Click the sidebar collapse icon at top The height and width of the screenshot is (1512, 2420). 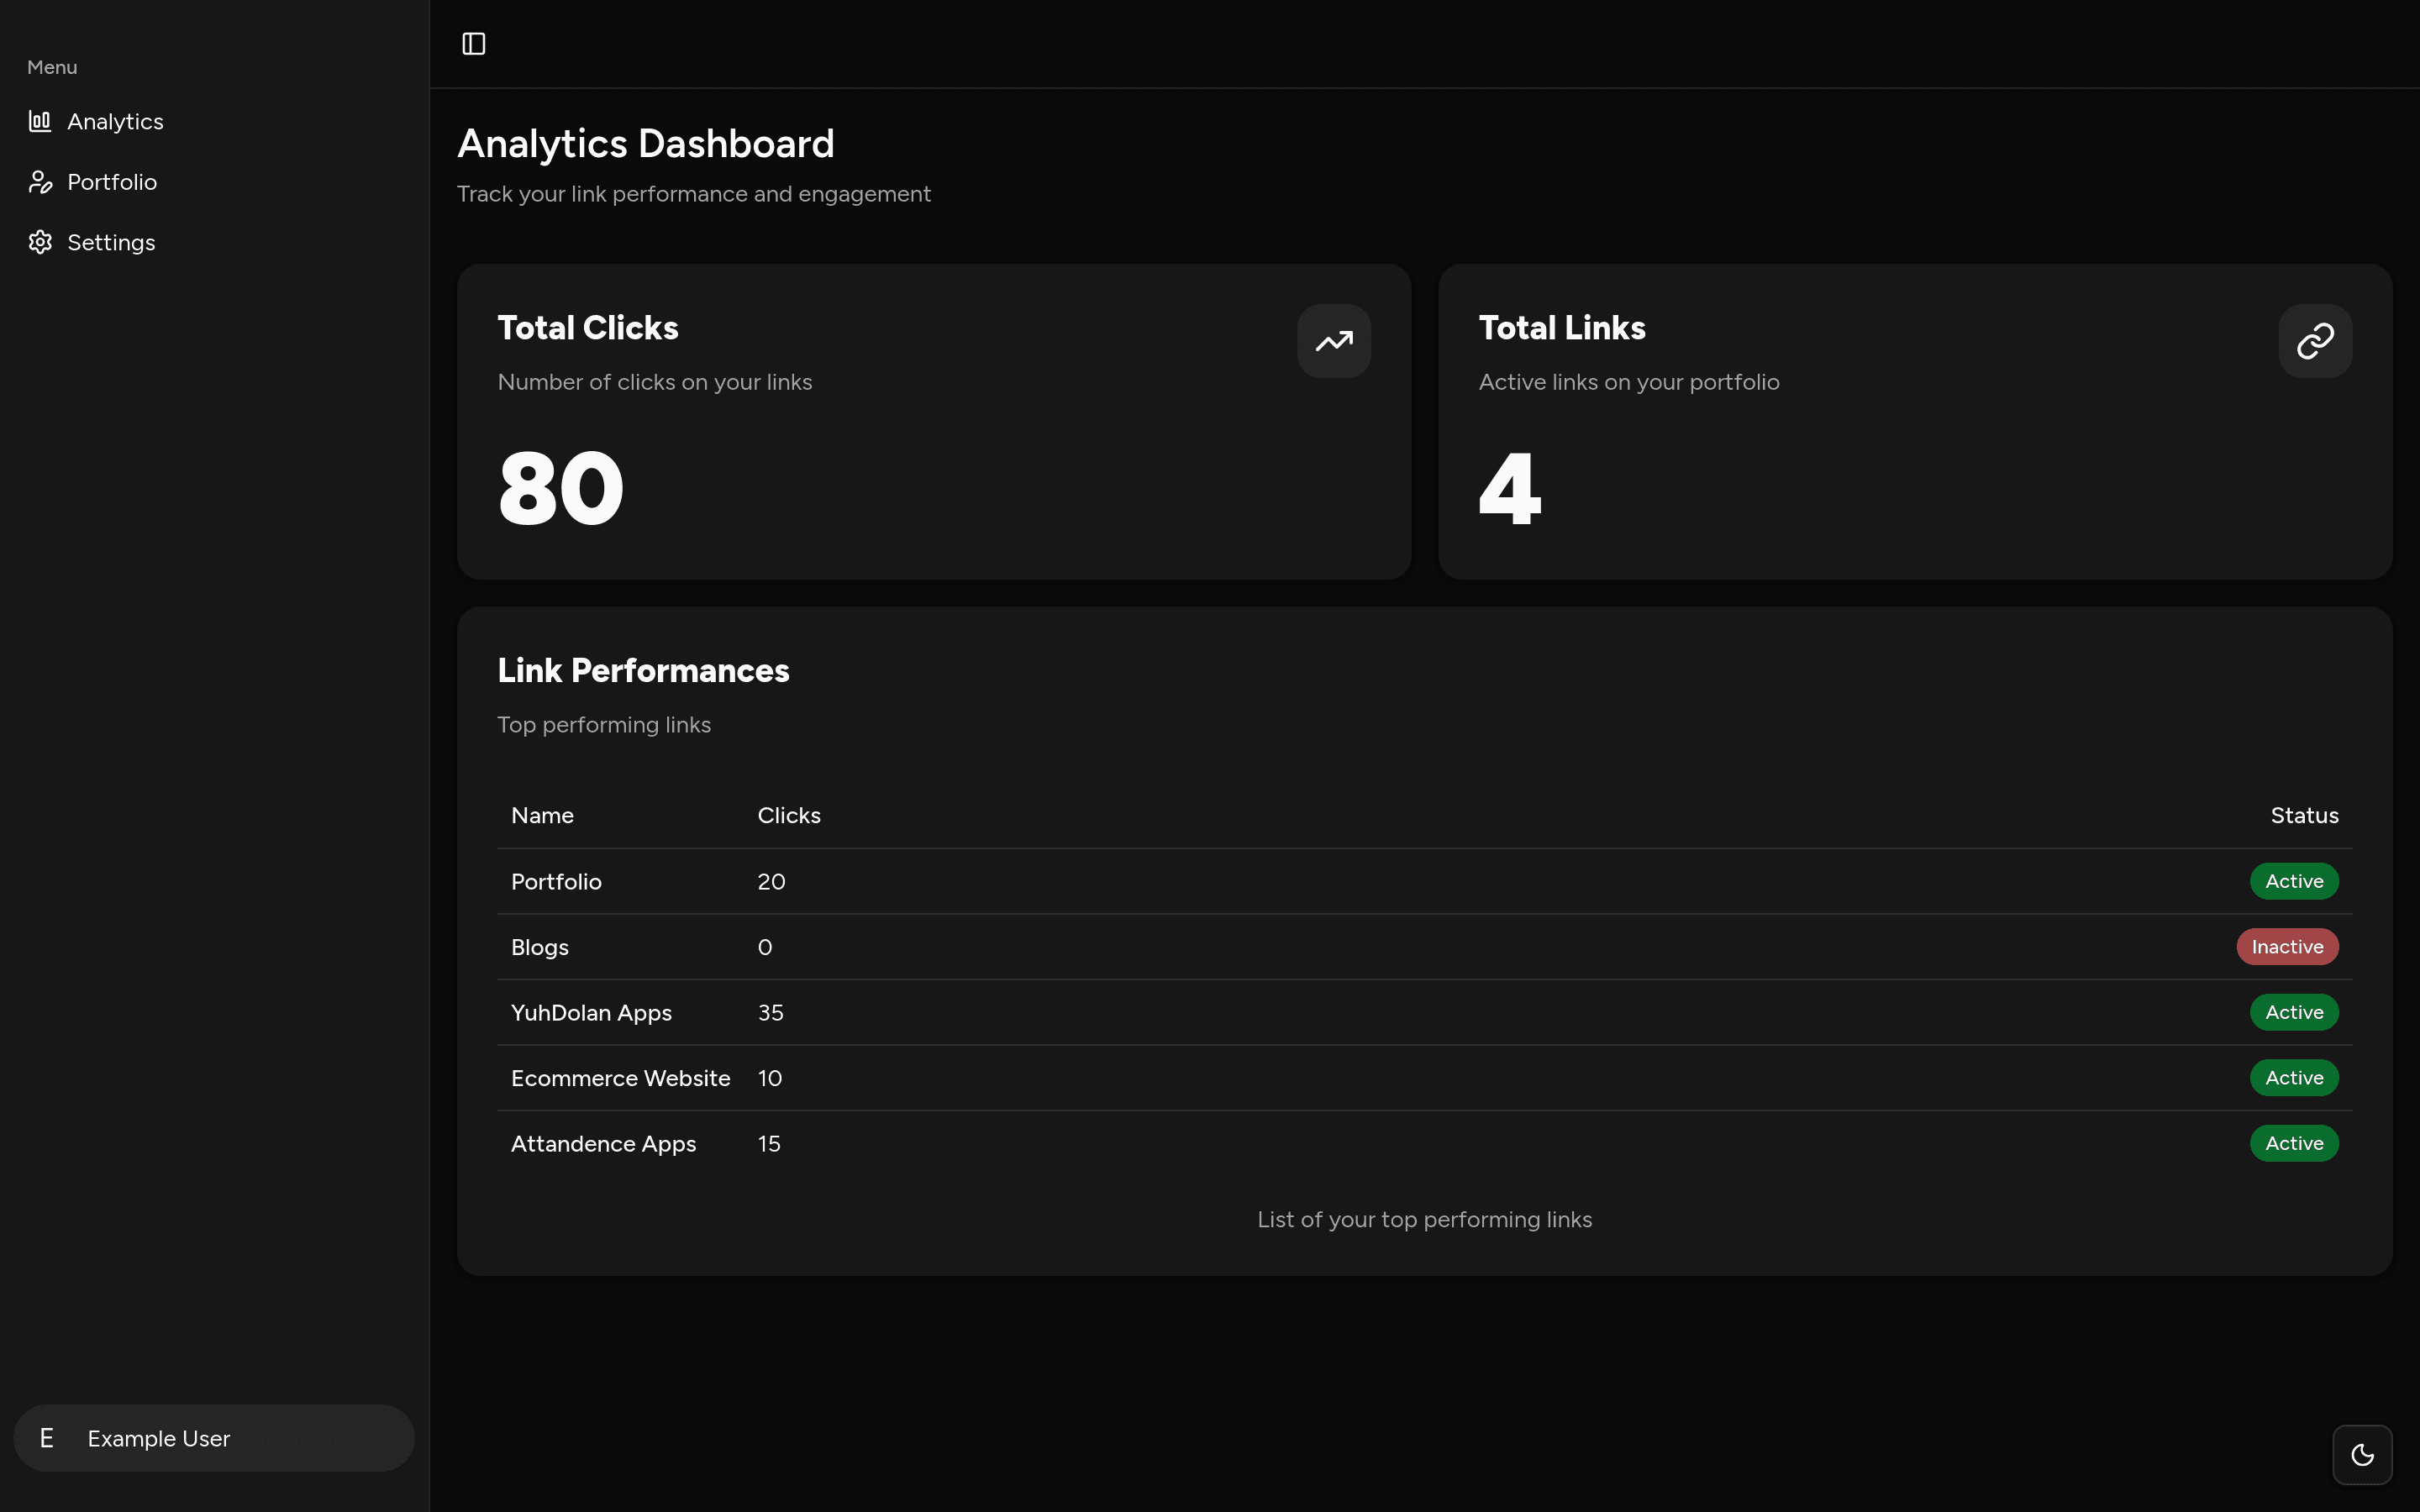point(472,43)
